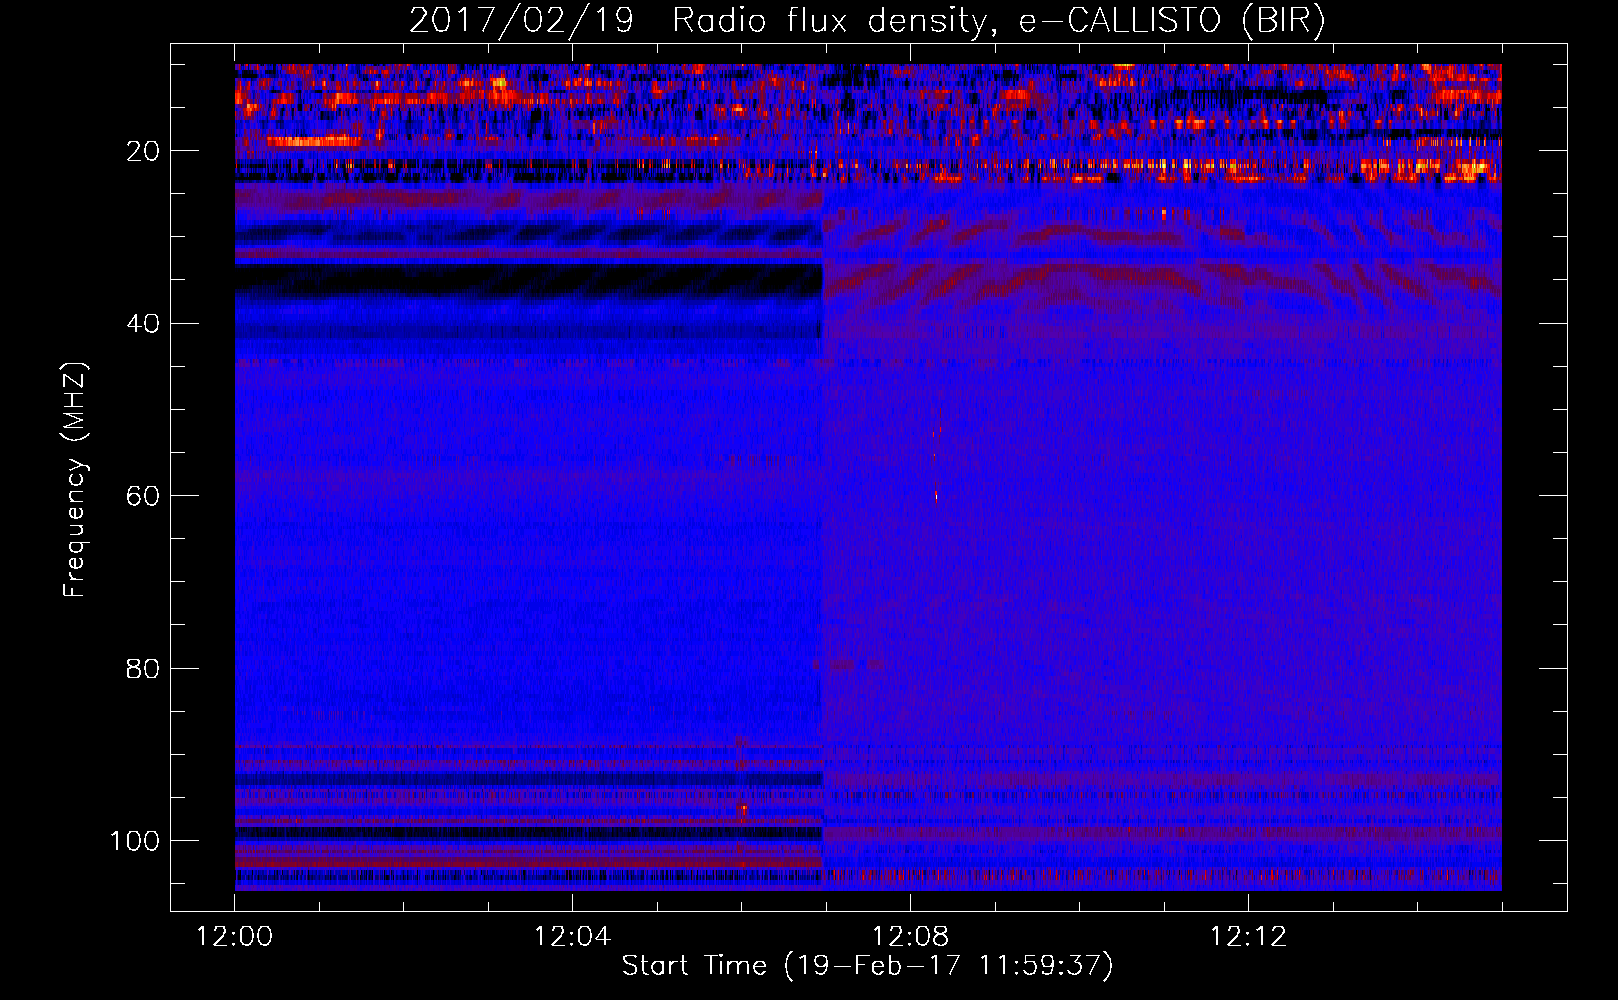Click the '12:04' time tick label
The image size is (1618, 1000).
[572, 937]
